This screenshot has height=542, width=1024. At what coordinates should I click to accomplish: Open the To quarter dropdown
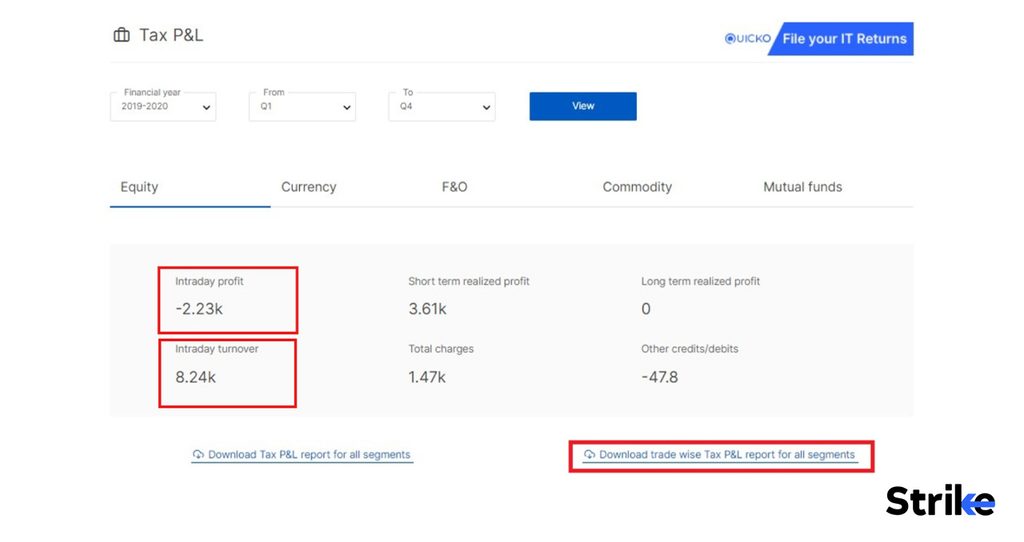(x=442, y=106)
